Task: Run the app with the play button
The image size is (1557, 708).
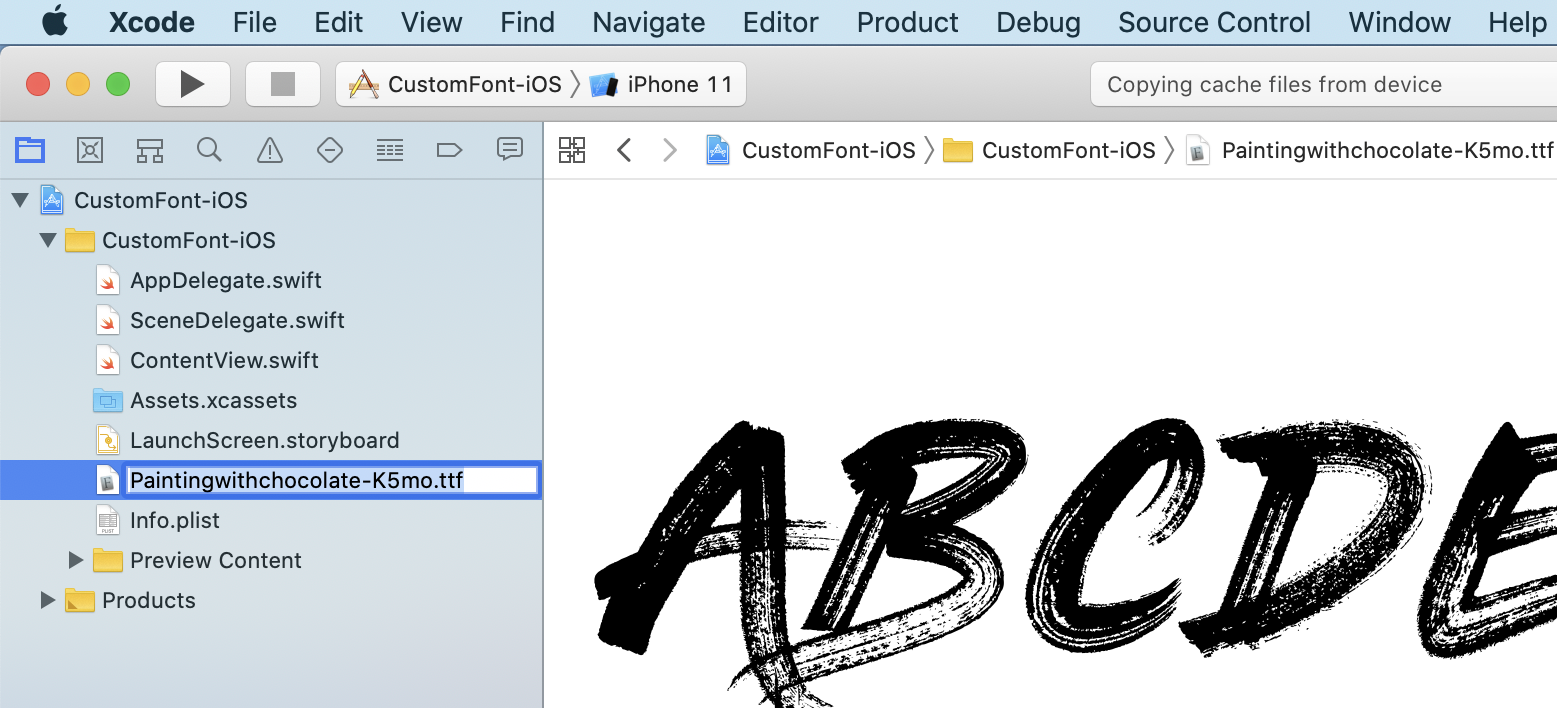Action: coord(192,83)
